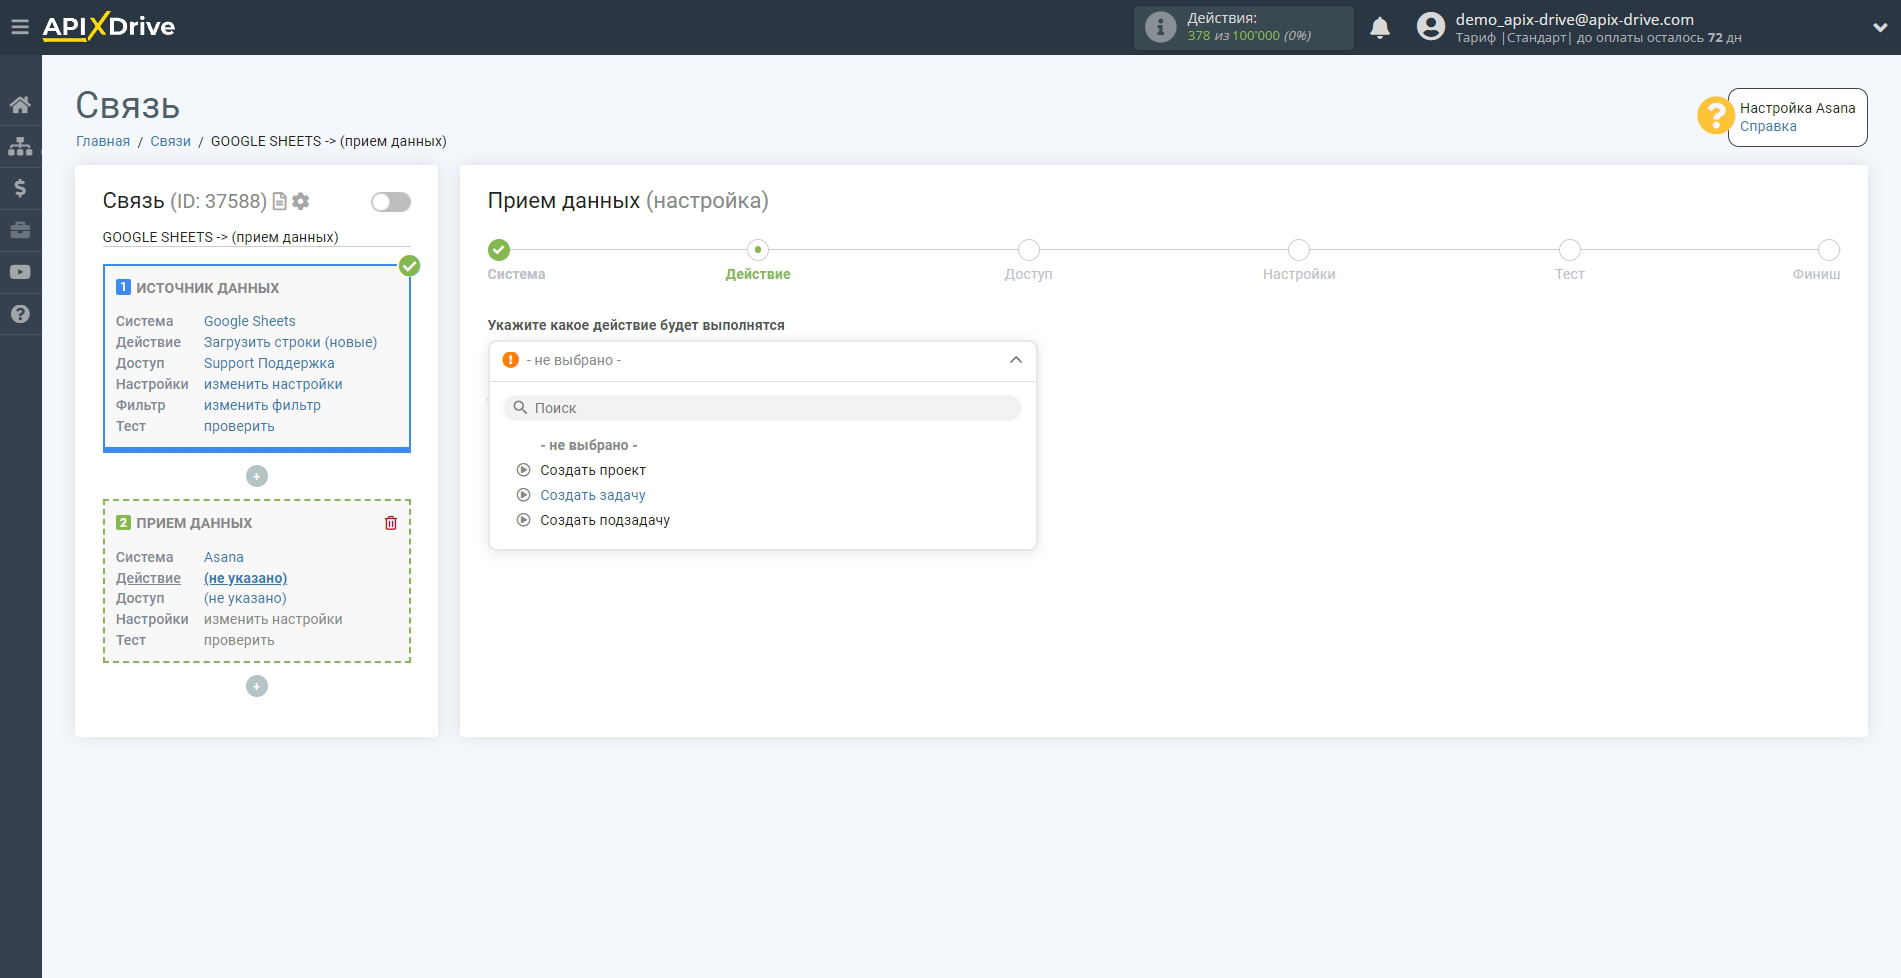Add block below data receiver plus
Image resolution: width=1901 pixels, height=978 pixels.
pos(257,686)
